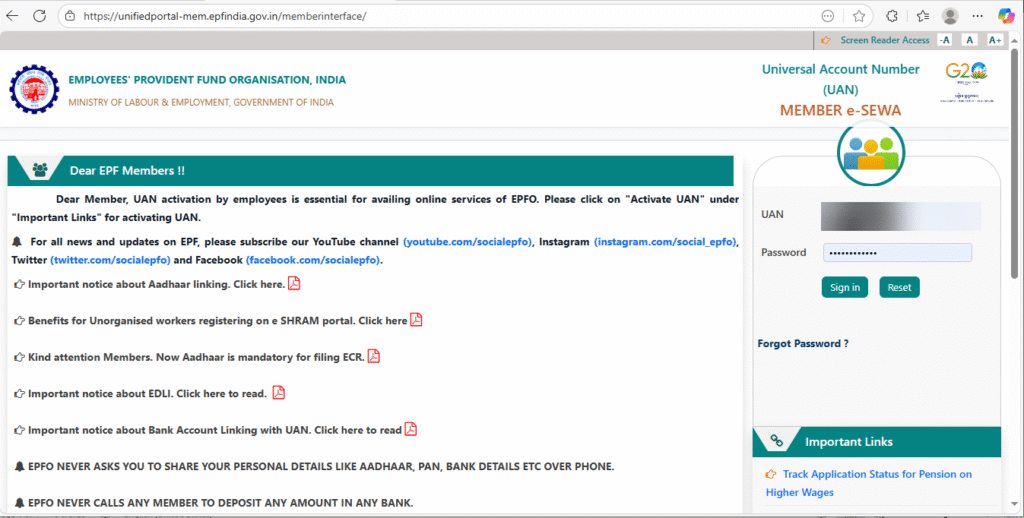Open the address bar more-options ellipsis icon
The width and height of the screenshot is (1024, 518).
click(827, 16)
